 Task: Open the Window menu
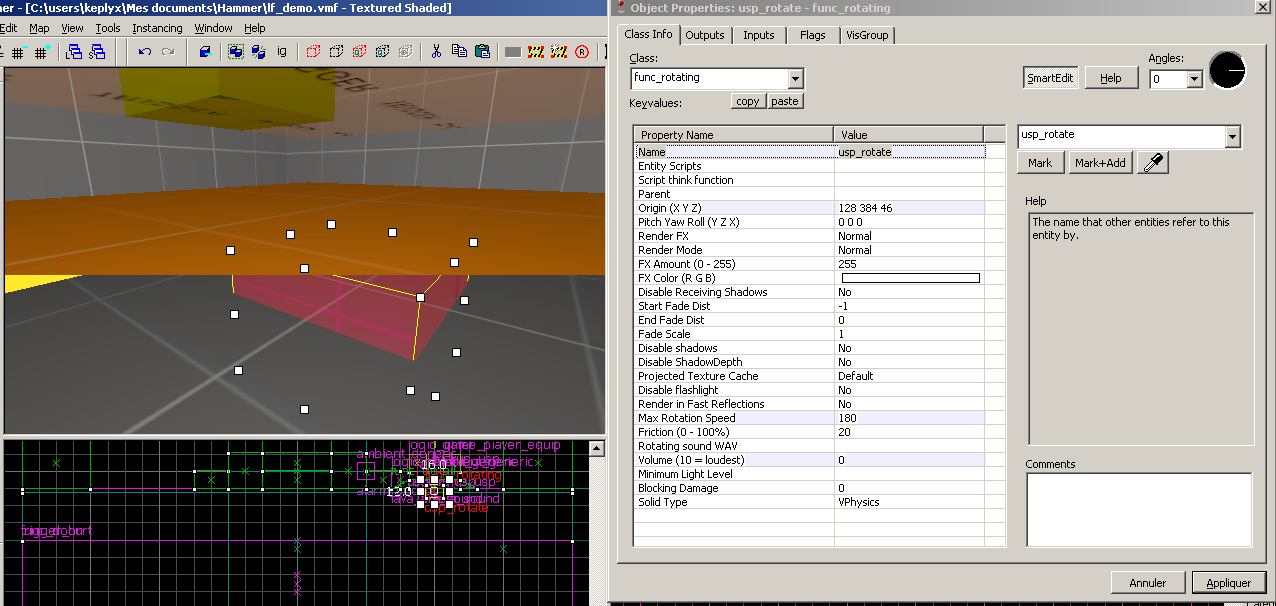214,28
